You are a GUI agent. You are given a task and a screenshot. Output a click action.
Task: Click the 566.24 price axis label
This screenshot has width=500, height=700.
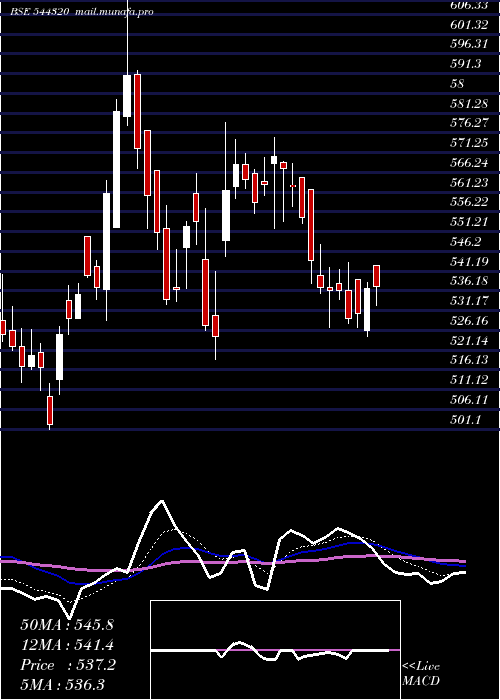click(x=468, y=163)
